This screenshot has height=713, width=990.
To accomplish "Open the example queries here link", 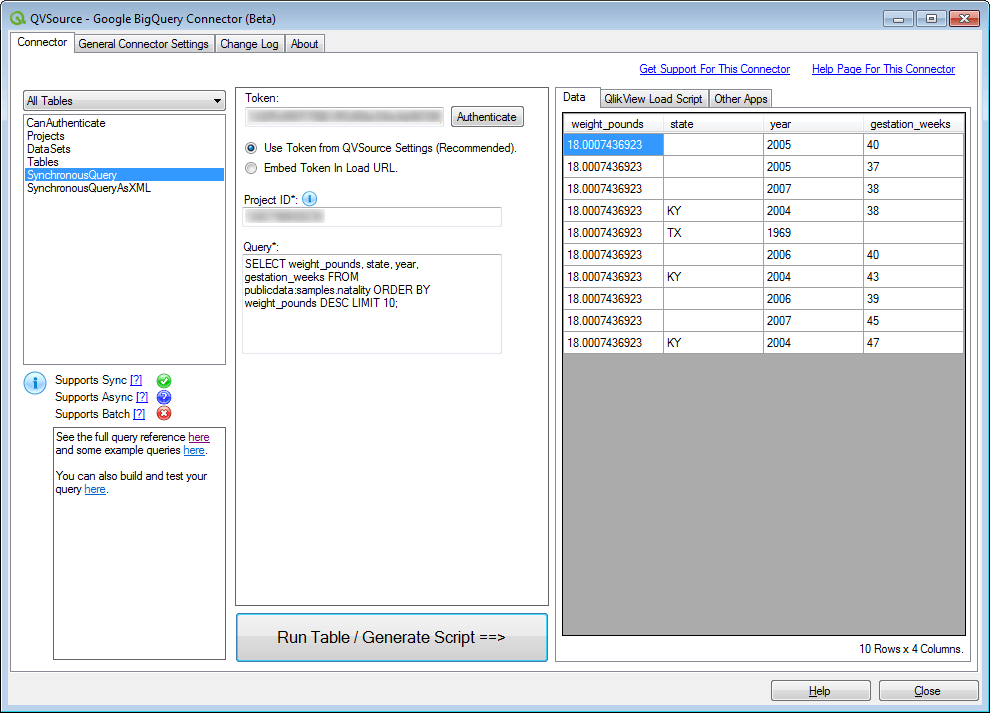I will pos(194,450).
